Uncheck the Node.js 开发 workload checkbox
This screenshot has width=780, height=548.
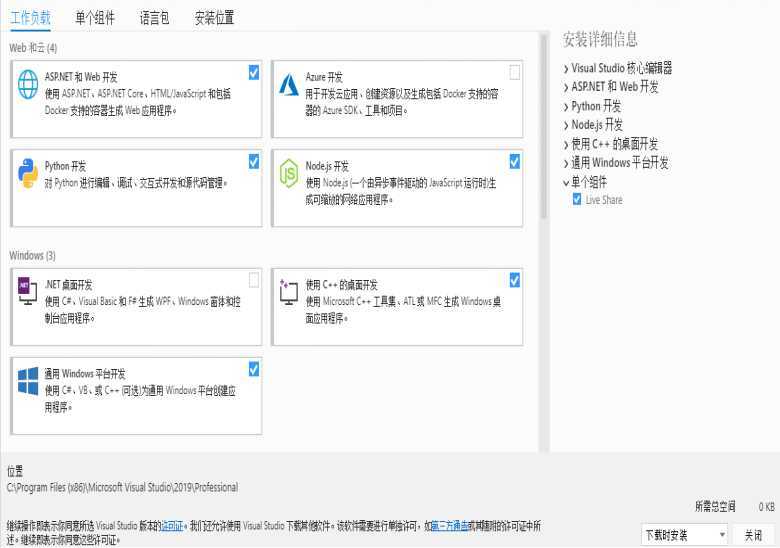514,162
